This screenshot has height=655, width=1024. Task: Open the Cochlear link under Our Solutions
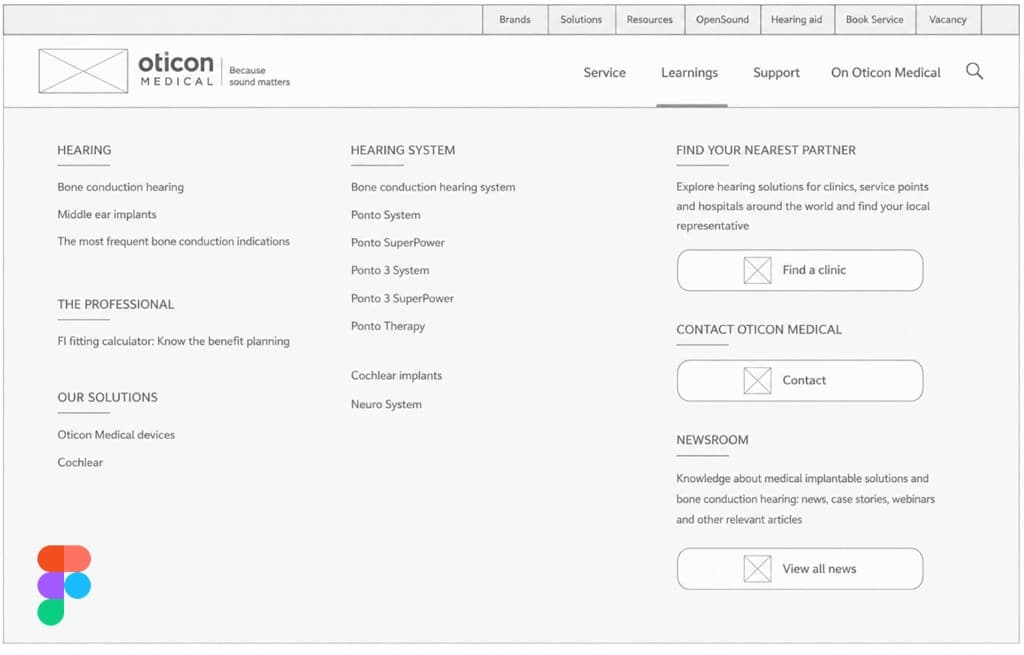[80, 462]
